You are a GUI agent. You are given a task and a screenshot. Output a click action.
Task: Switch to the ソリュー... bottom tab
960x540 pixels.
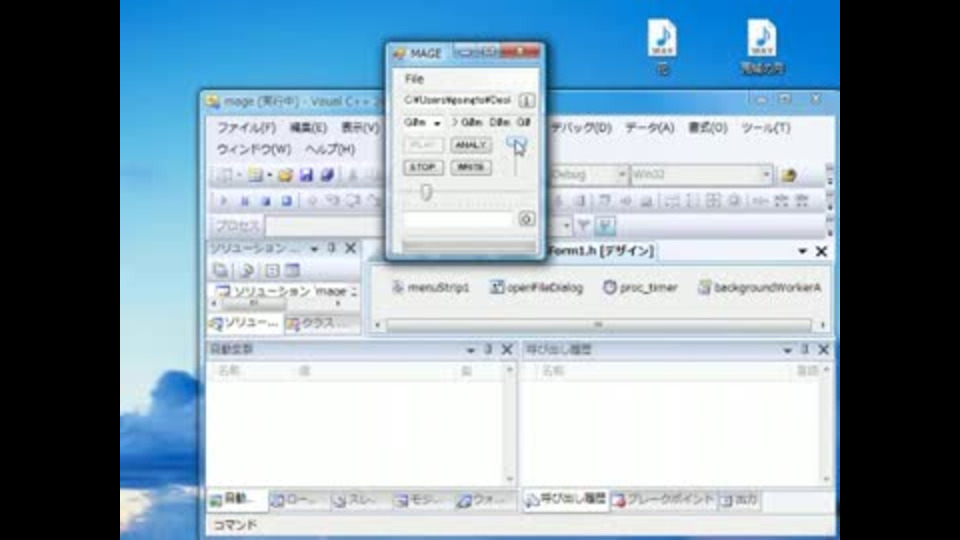coord(245,323)
